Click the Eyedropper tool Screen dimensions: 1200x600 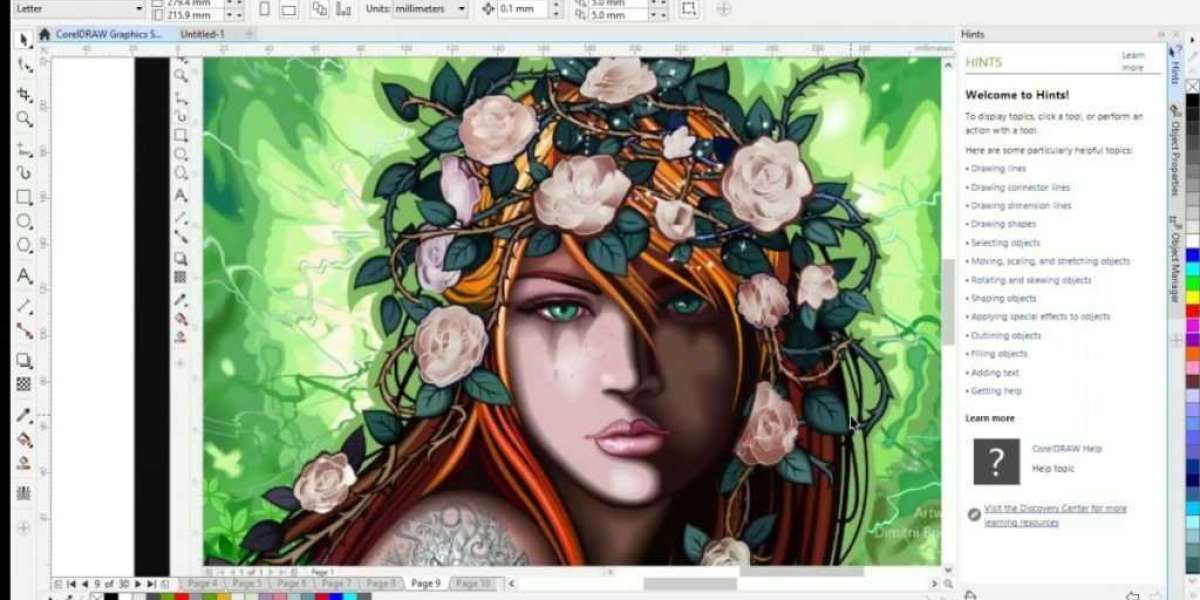tap(24, 415)
